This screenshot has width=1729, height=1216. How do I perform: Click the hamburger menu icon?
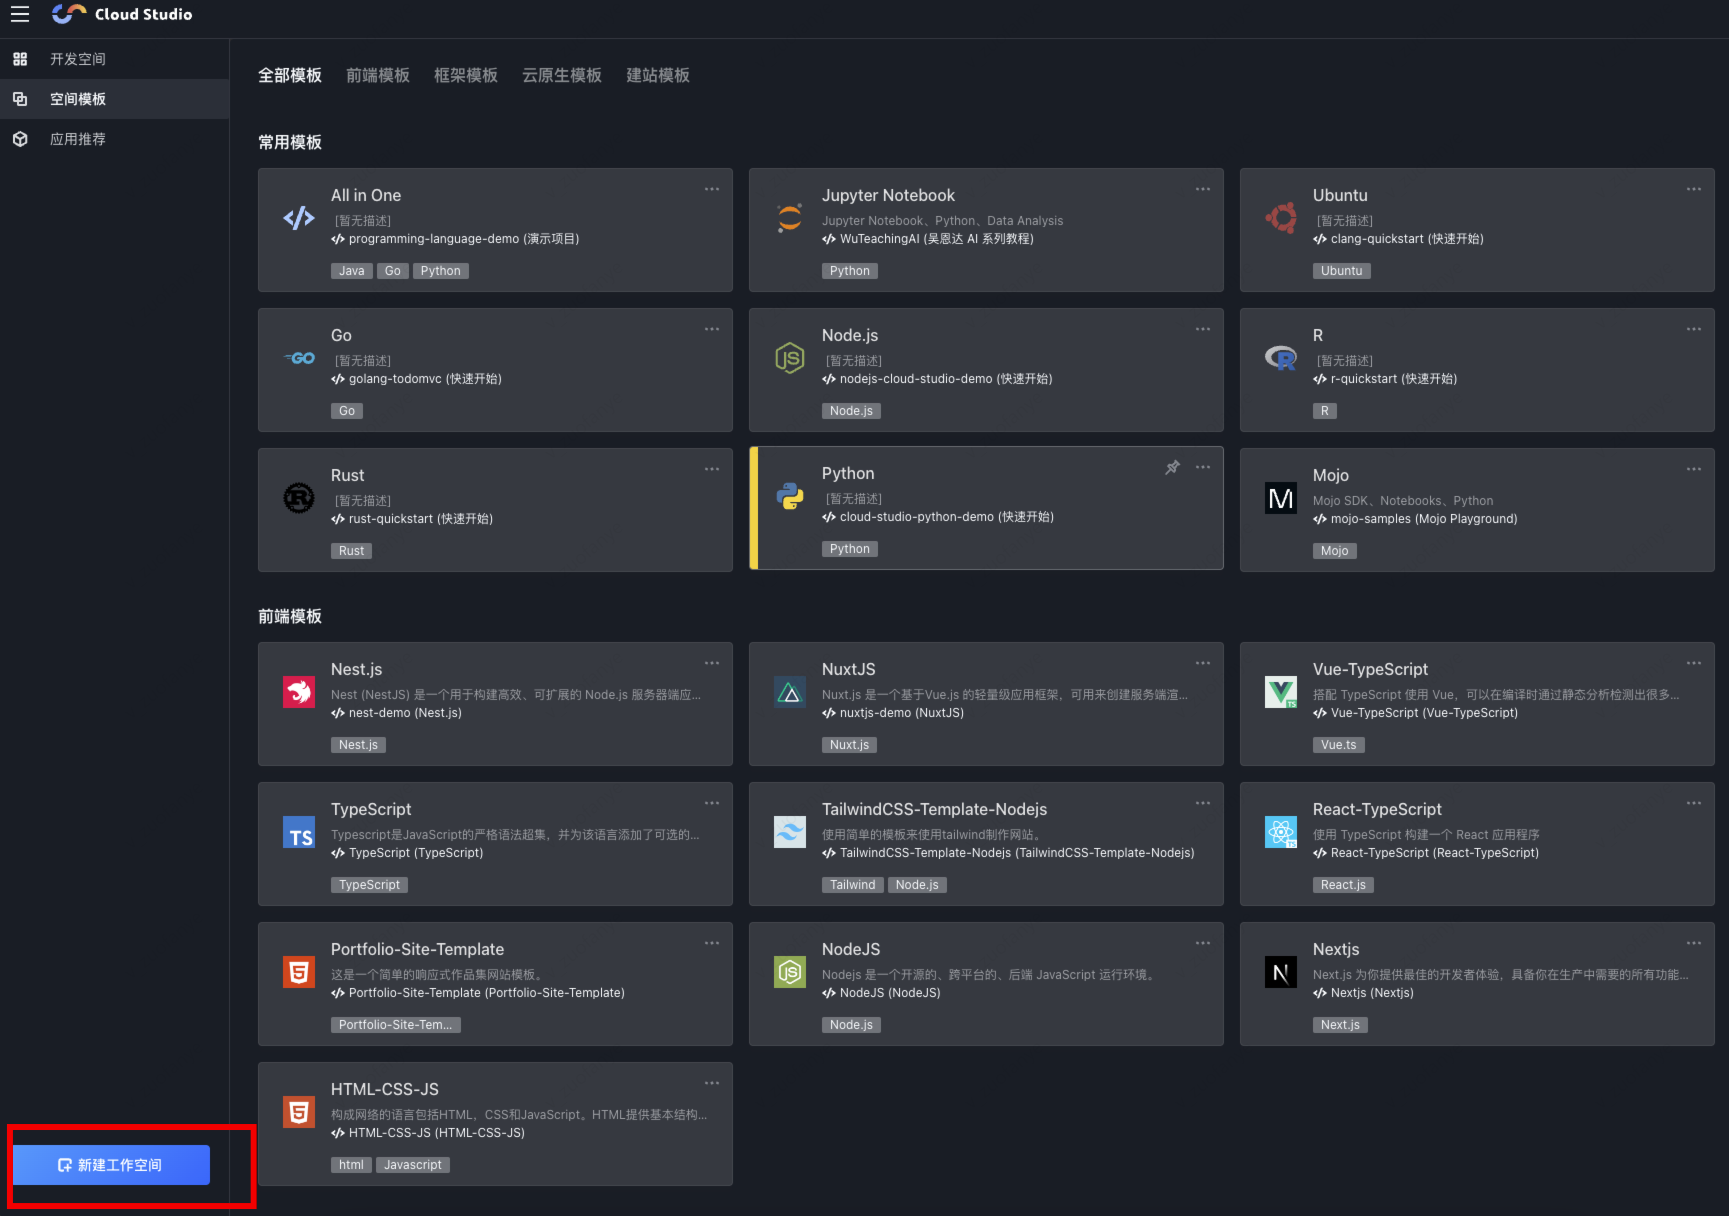pyautogui.click(x=20, y=14)
